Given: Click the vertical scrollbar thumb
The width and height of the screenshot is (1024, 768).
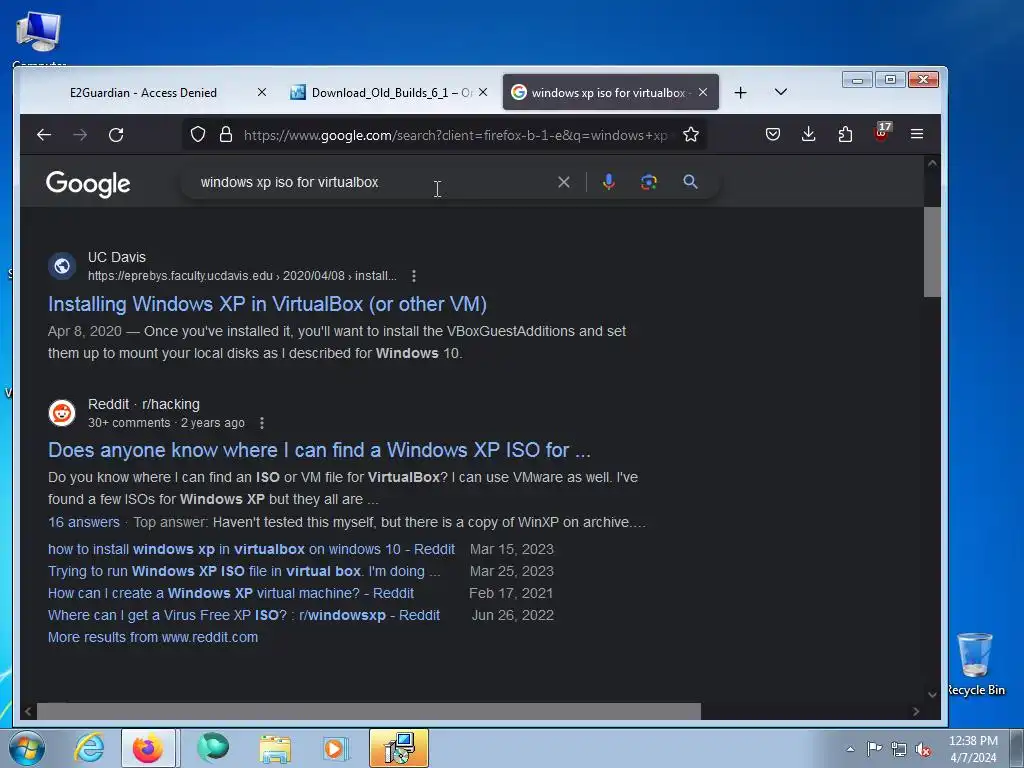Looking at the screenshot, I should point(932,251).
